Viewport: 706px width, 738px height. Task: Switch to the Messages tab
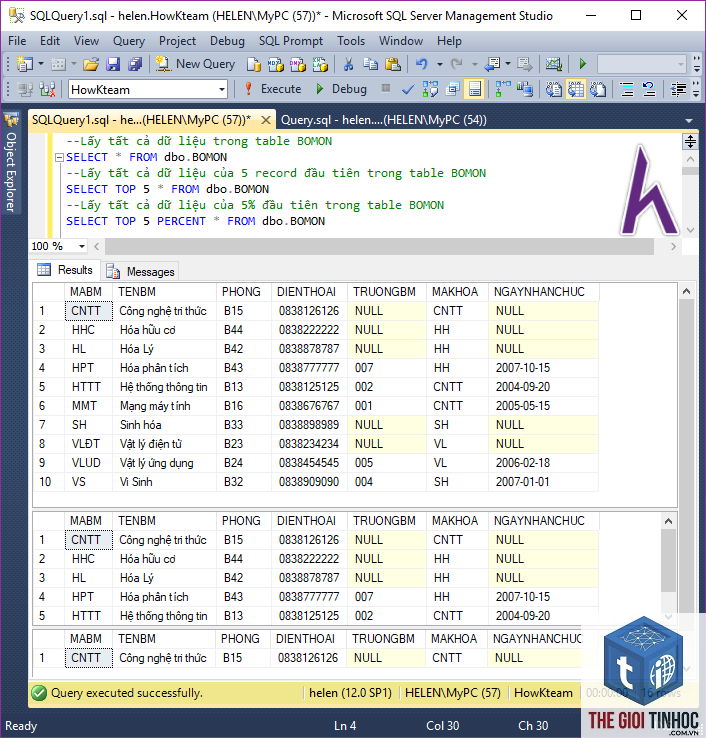[140, 272]
